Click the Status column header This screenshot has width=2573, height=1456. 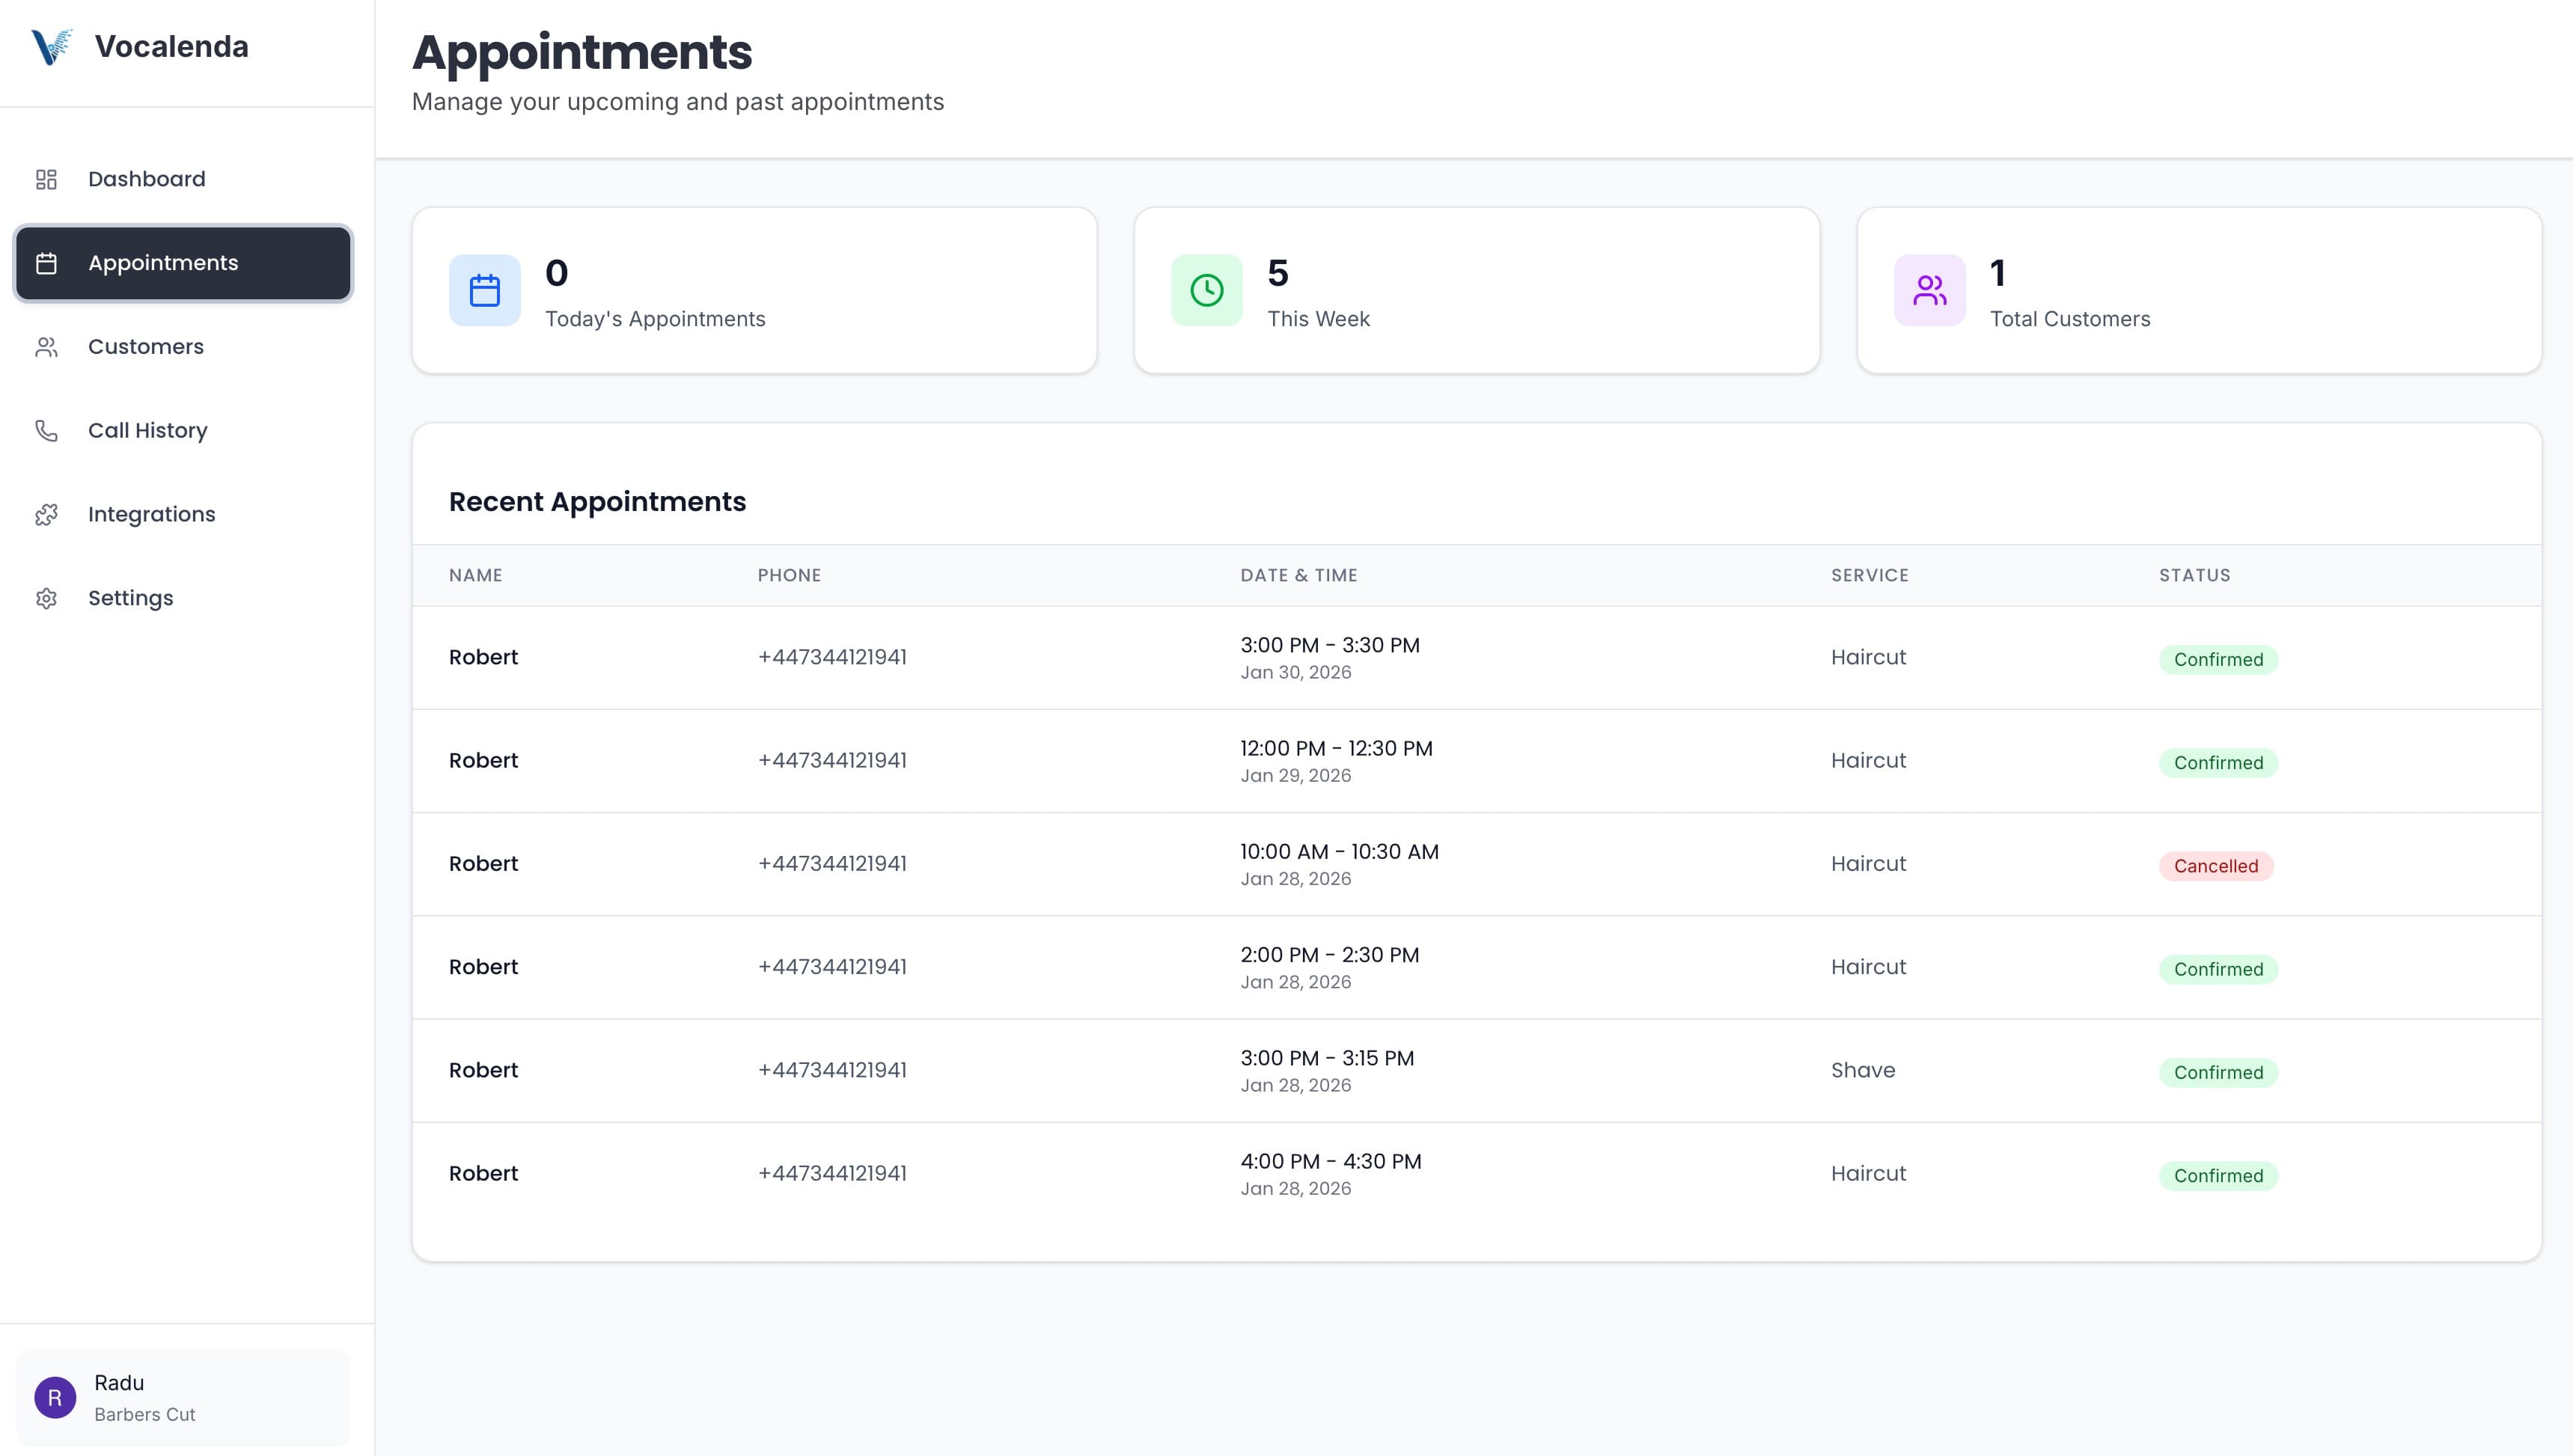[x=2194, y=576]
